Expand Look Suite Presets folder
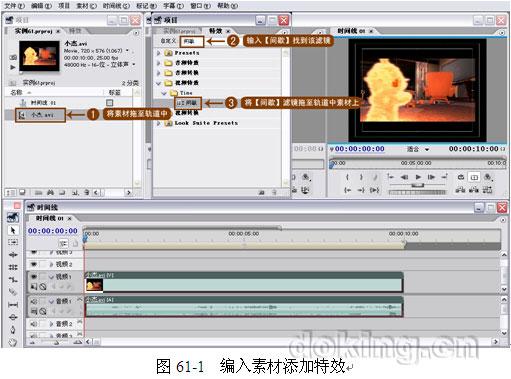 point(159,123)
